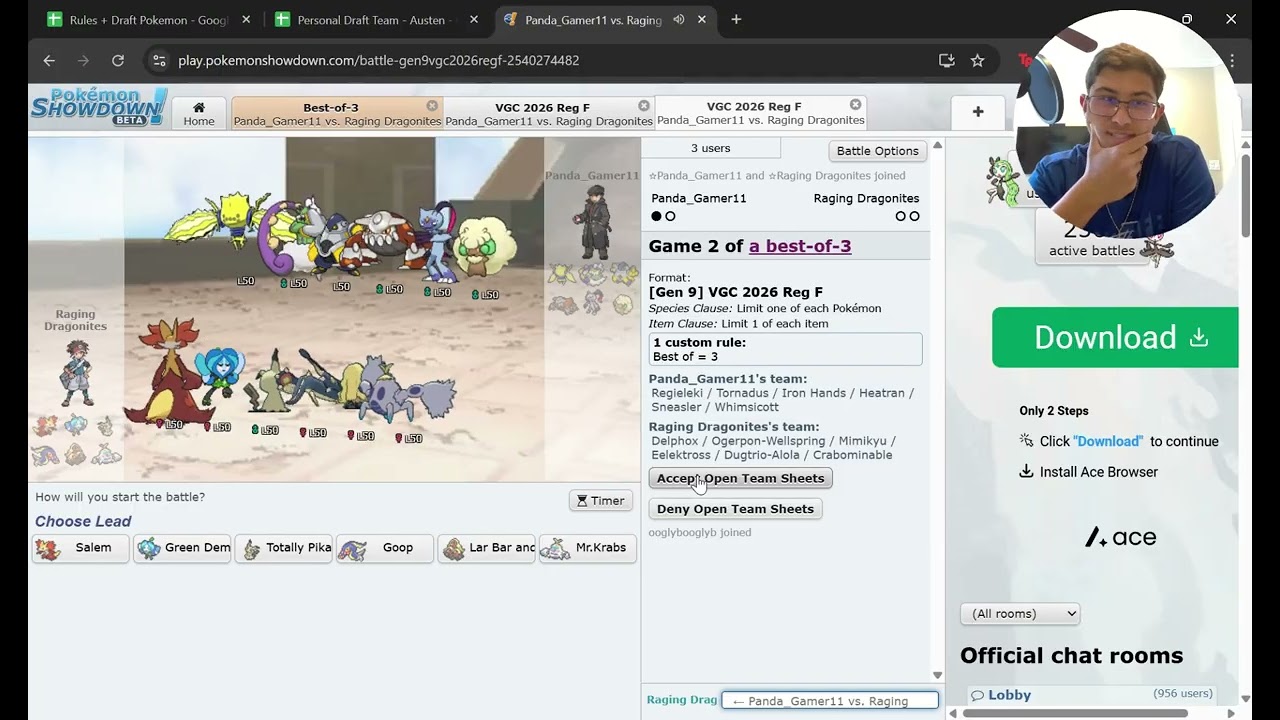The width and height of the screenshot is (1280, 720).
Task: Click the 'Install Ace Browser' text
Action: coord(1099,472)
